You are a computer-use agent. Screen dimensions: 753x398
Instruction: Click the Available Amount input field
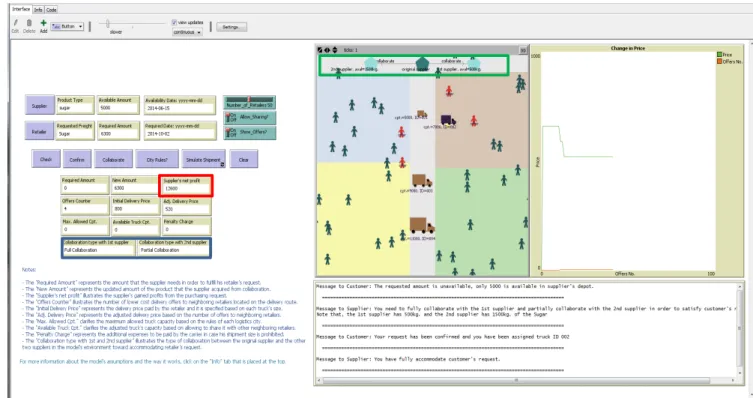[118, 105]
